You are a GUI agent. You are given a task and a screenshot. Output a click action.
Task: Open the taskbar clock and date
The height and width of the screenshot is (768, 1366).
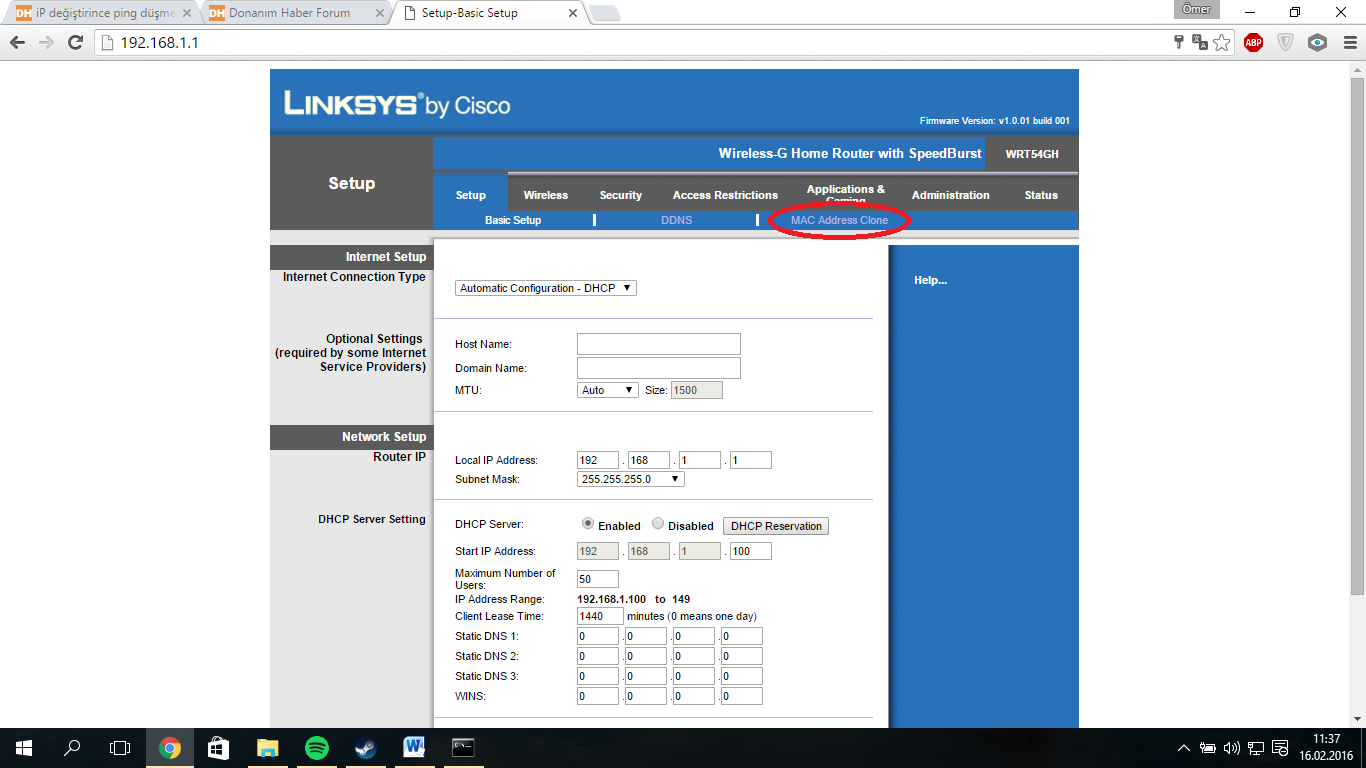(x=1326, y=747)
